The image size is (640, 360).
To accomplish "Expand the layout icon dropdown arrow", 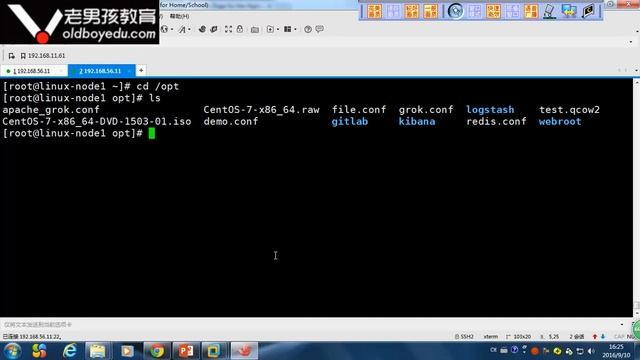I will click(295, 29).
